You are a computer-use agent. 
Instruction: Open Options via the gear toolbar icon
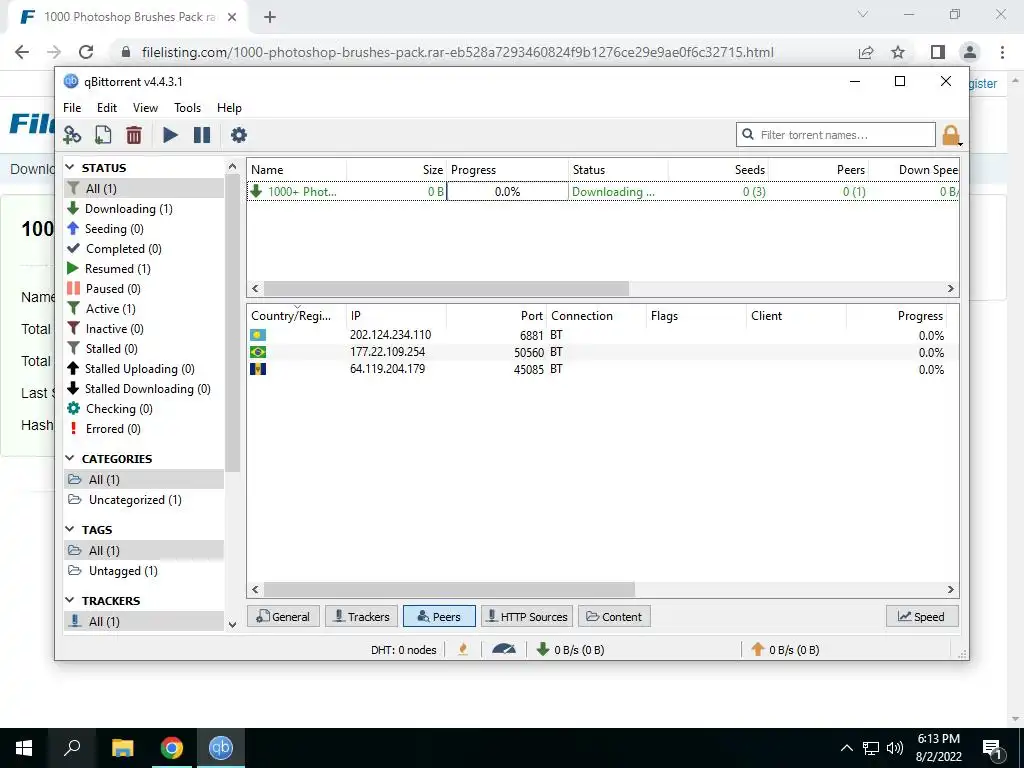239,135
